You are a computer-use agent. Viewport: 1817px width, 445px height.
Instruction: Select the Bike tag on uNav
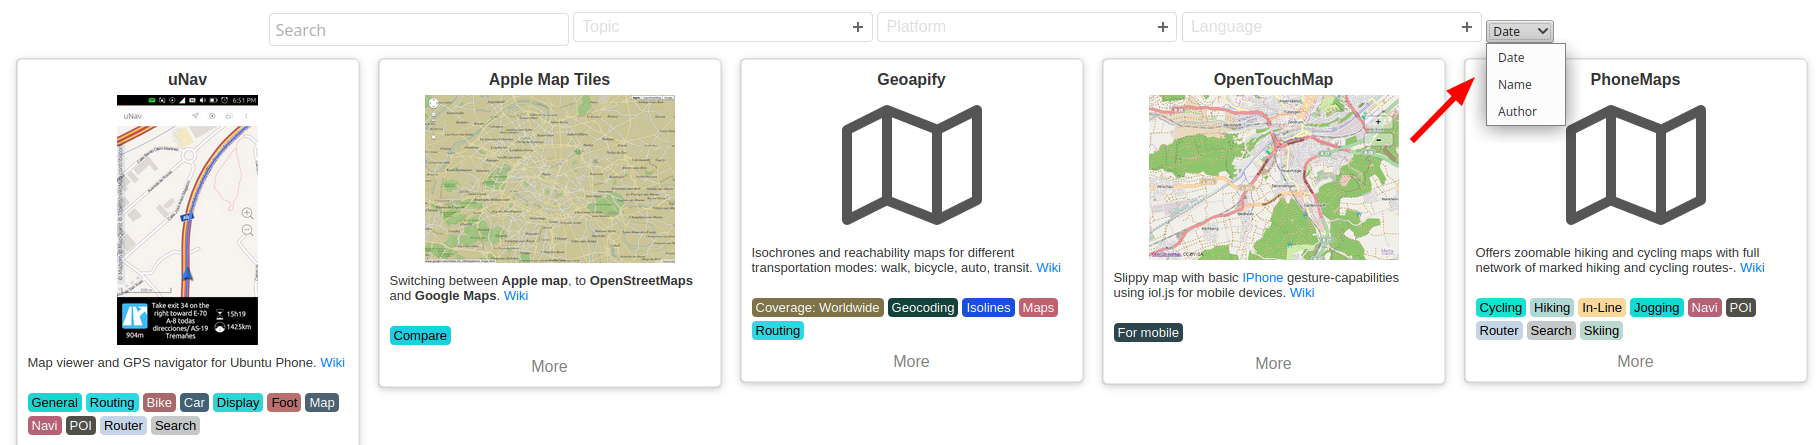click(159, 403)
